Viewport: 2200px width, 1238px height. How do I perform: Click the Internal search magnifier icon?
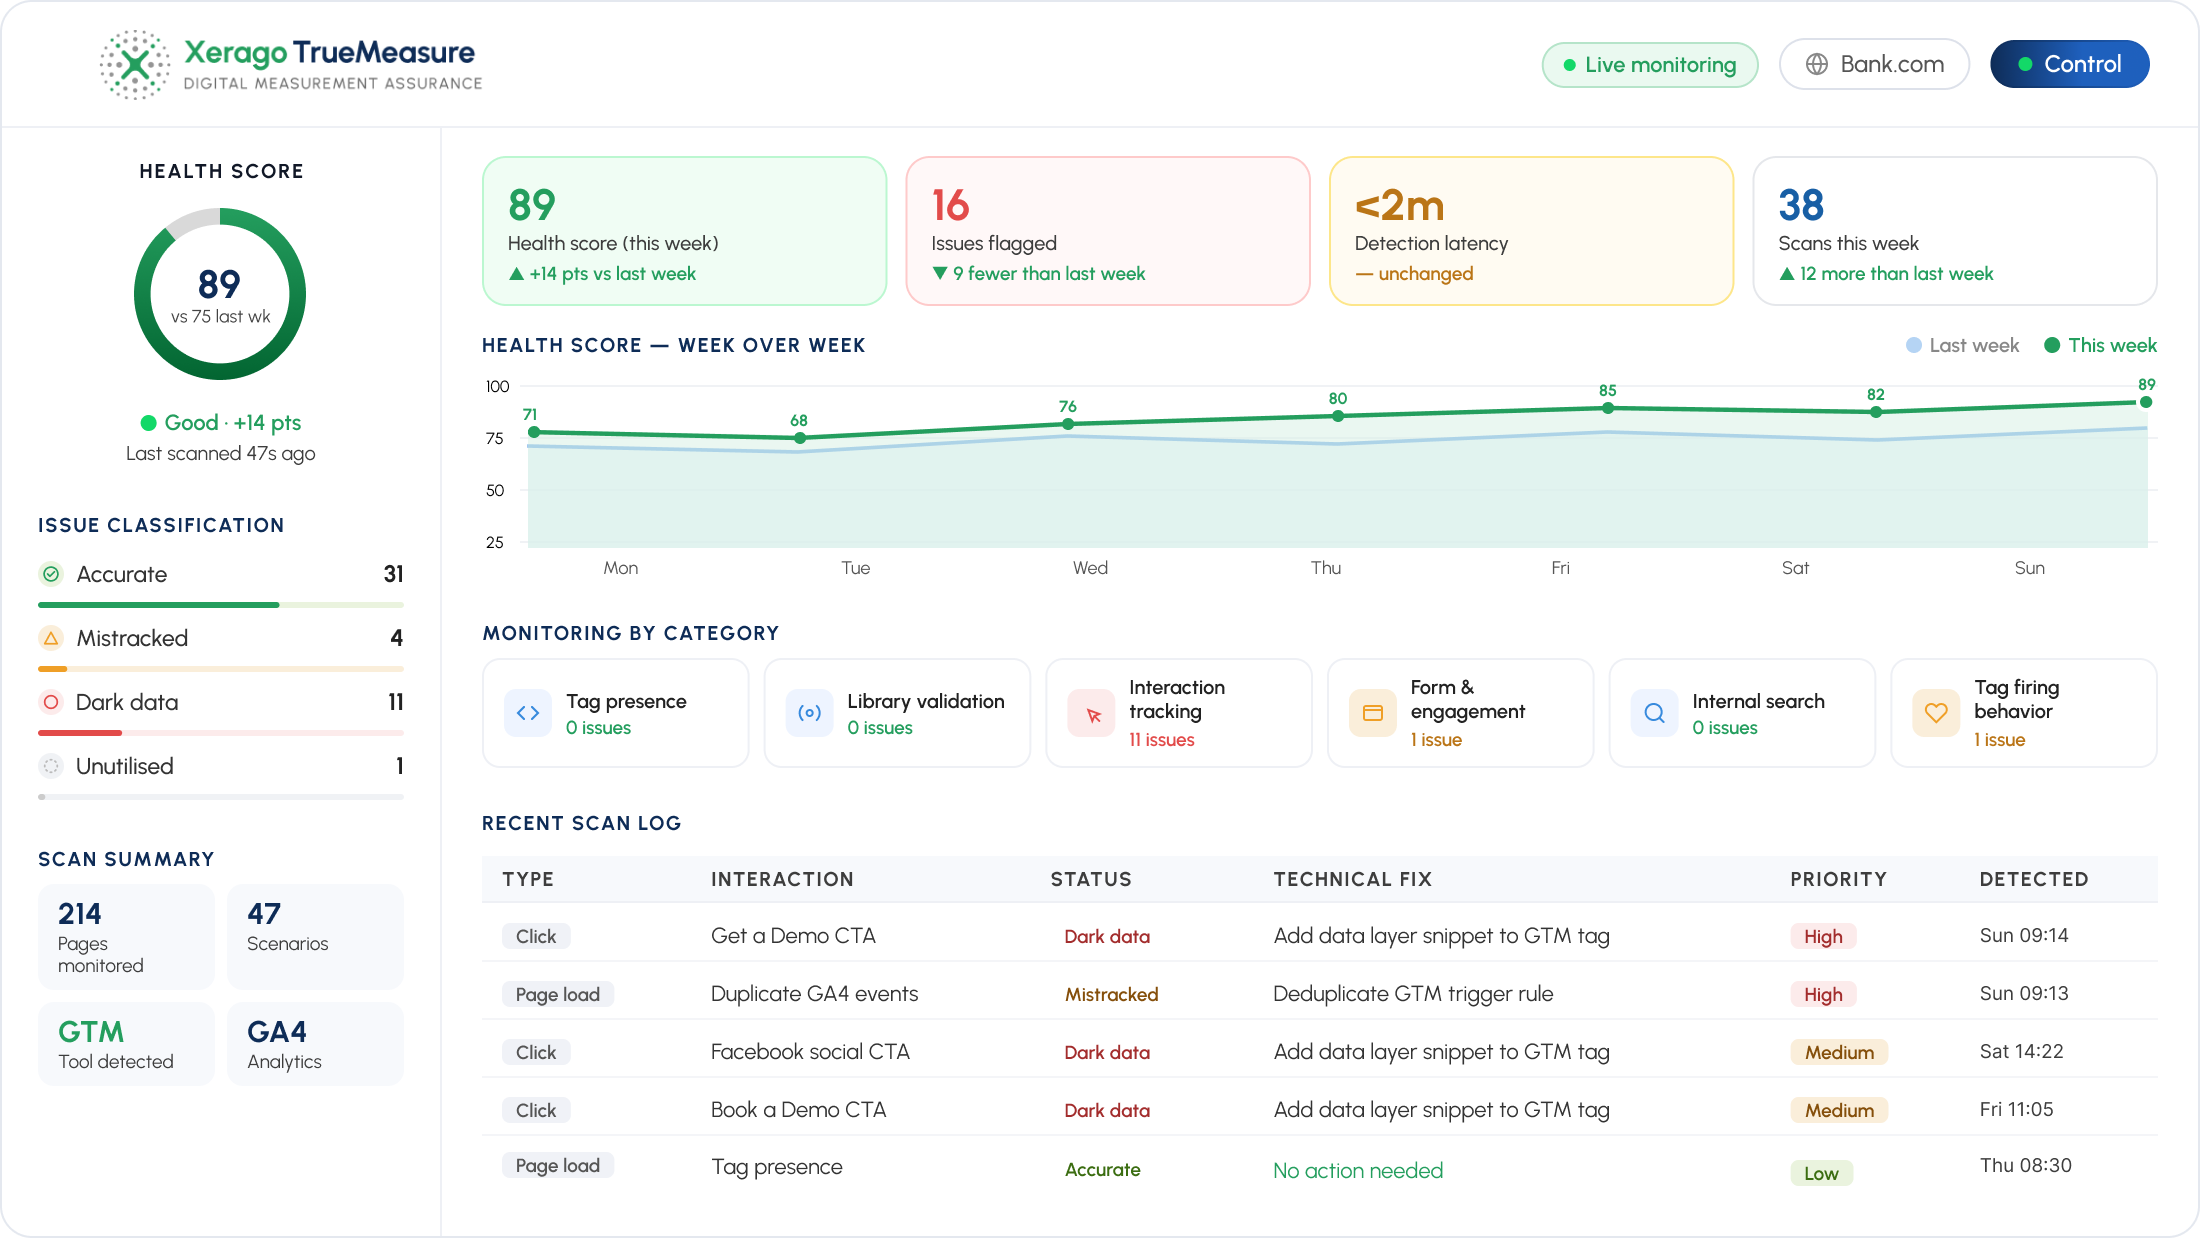[x=1655, y=713]
